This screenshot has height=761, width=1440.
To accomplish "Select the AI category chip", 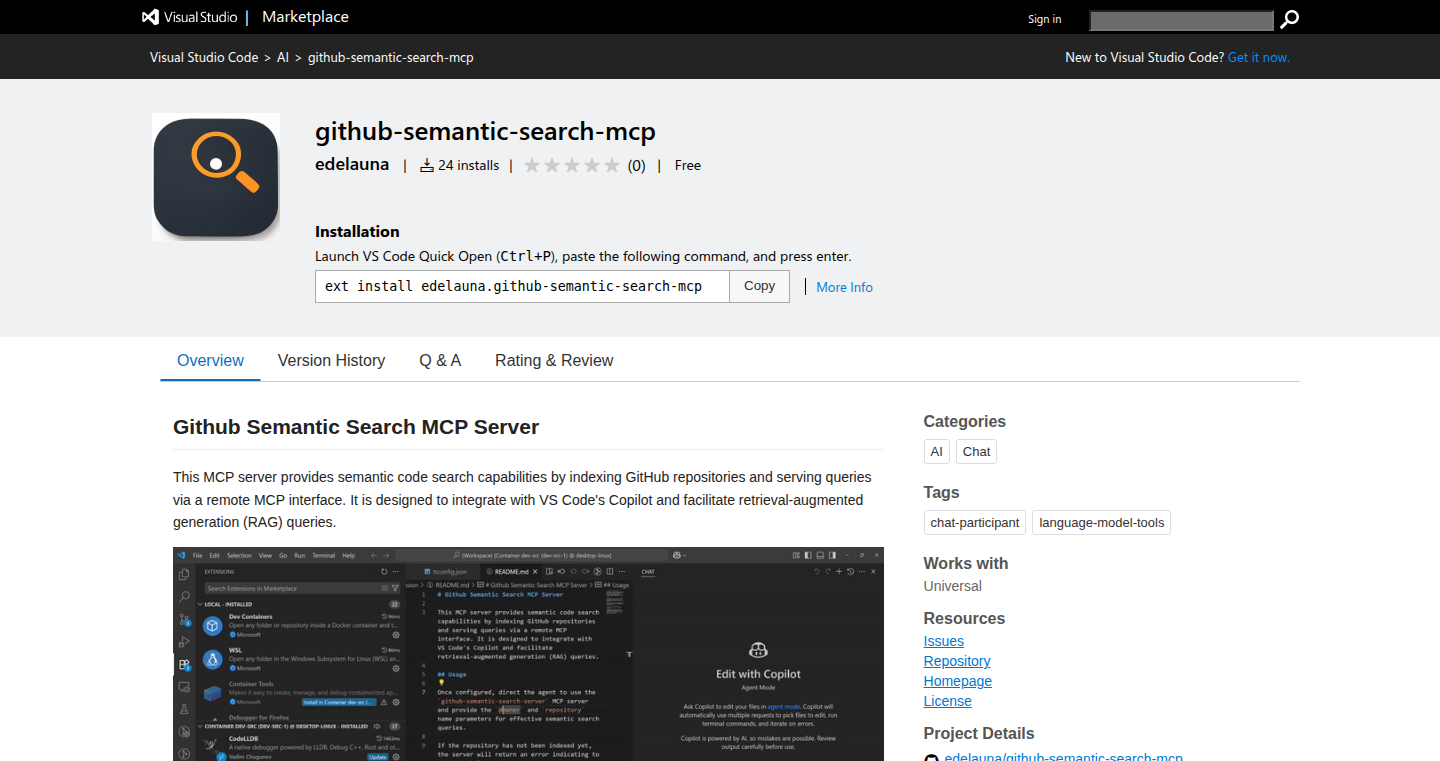I will [937, 452].
